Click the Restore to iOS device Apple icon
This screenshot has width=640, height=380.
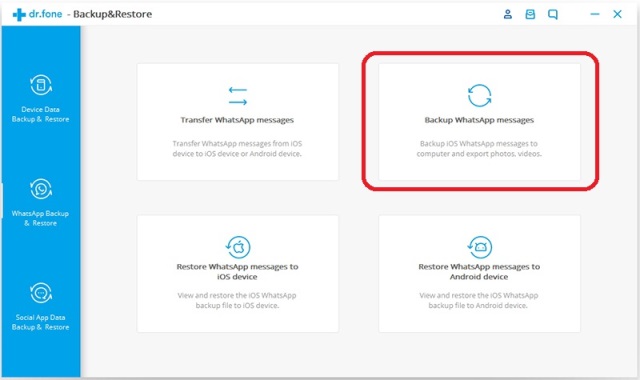coord(238,247)
